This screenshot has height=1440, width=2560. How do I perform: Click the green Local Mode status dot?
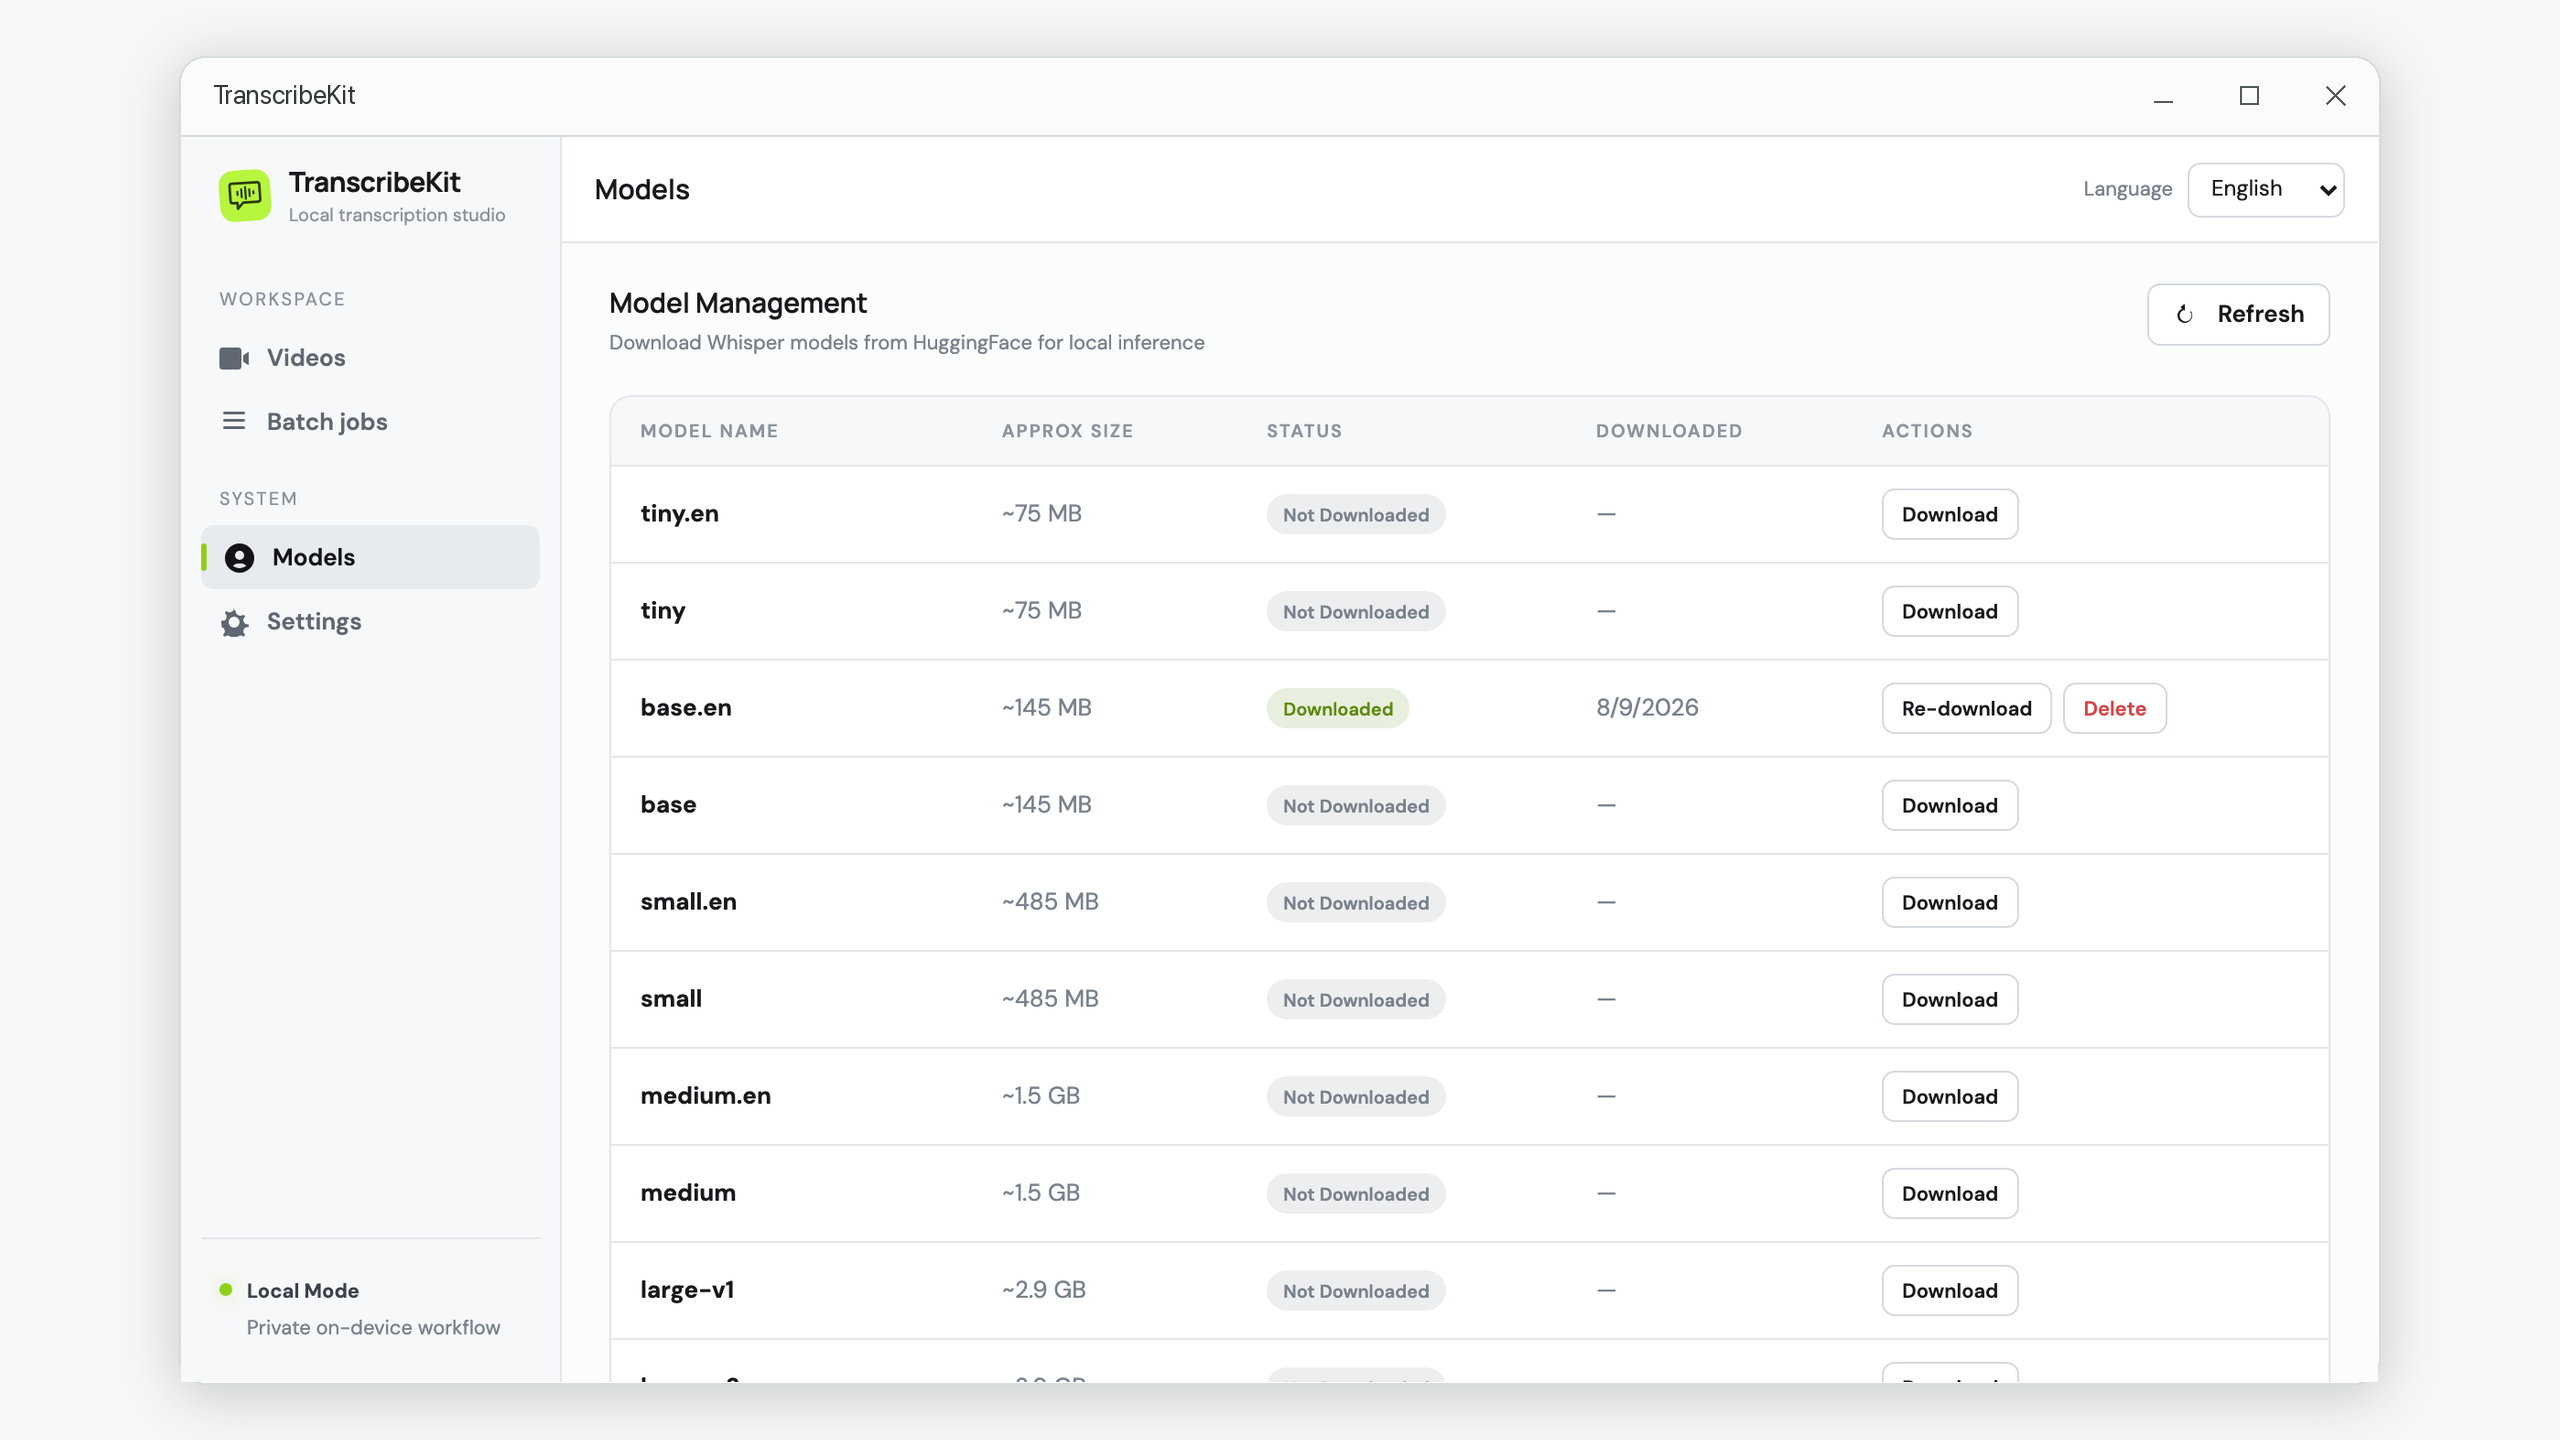[x=226, y=1290]
